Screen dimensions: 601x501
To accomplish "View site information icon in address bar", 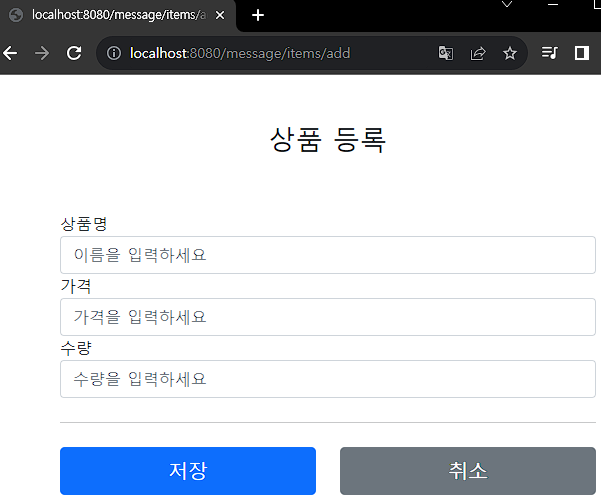I will [x=114, y=53].
